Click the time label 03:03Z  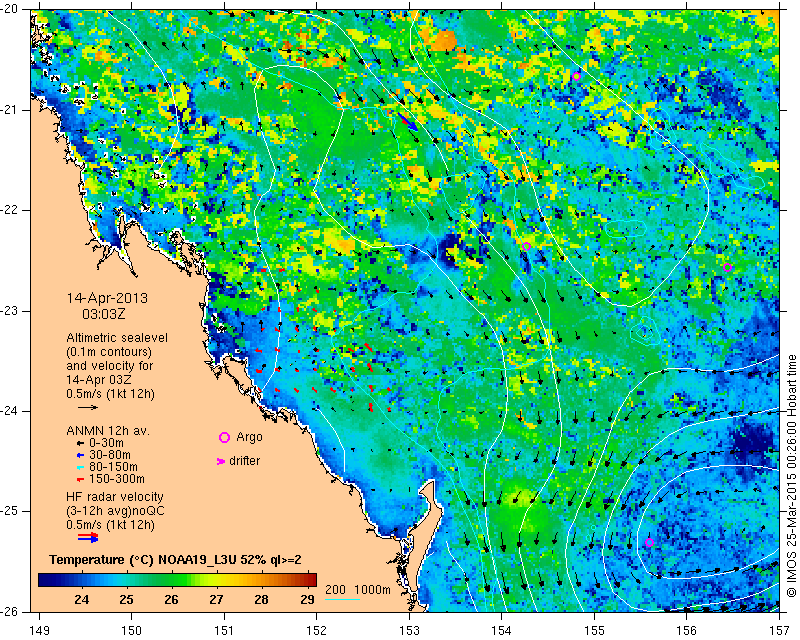tap(104, 314)
